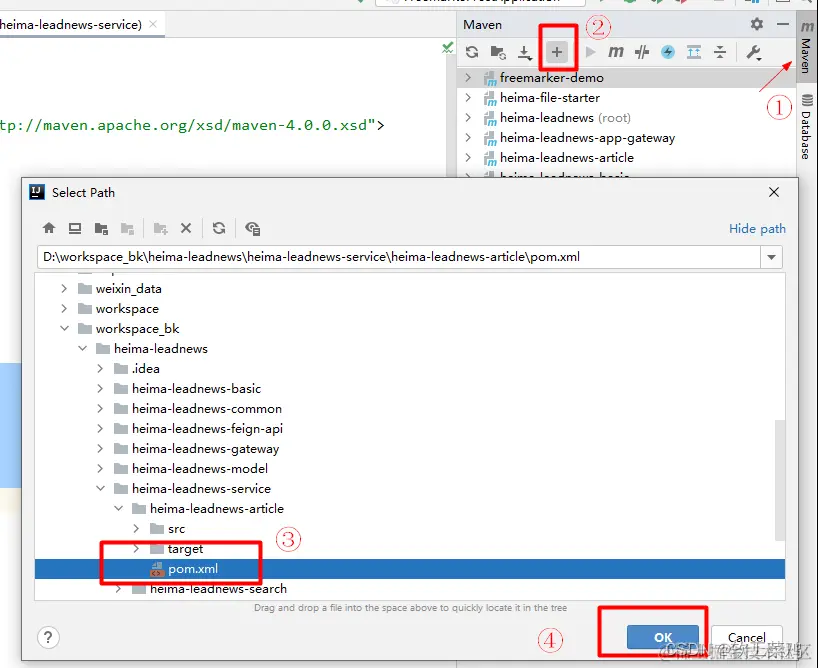Click the path input field

399,257
